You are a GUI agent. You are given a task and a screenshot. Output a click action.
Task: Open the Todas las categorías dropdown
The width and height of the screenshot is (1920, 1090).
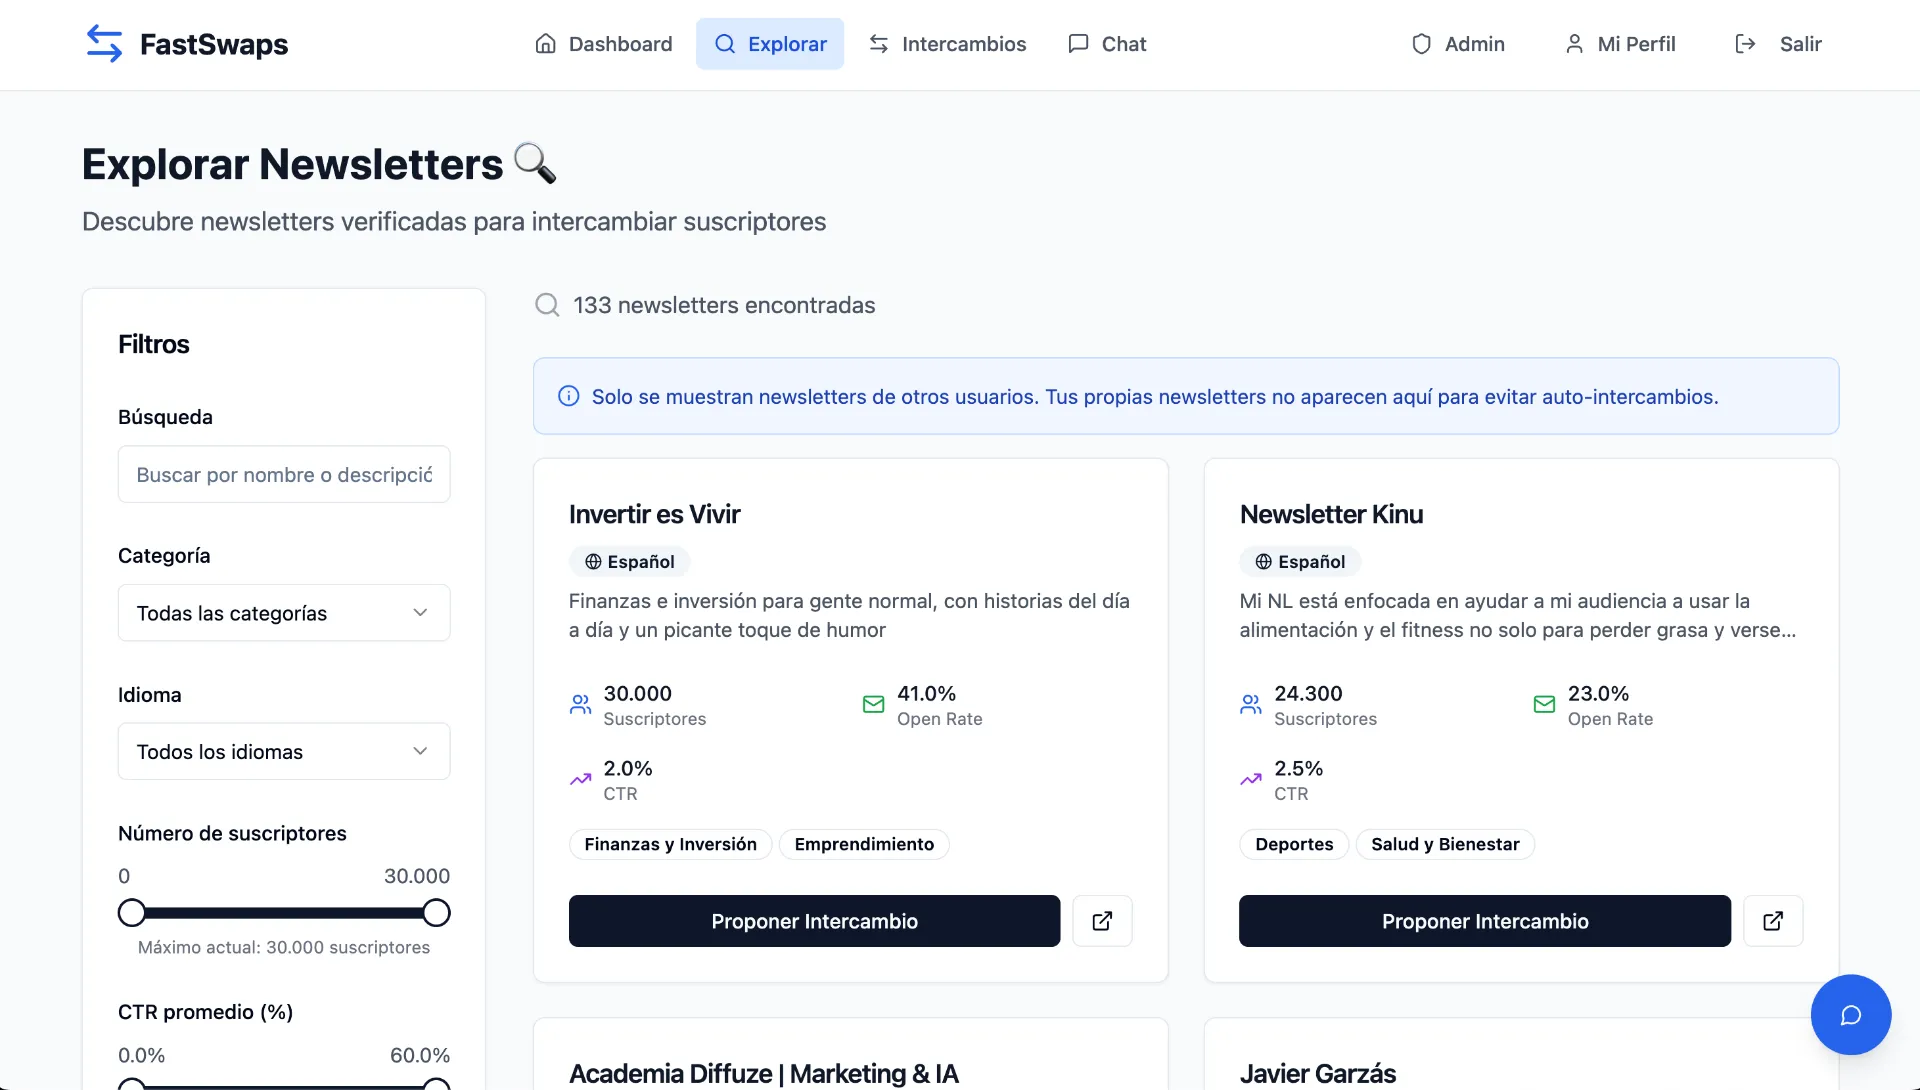coord(284,613)
